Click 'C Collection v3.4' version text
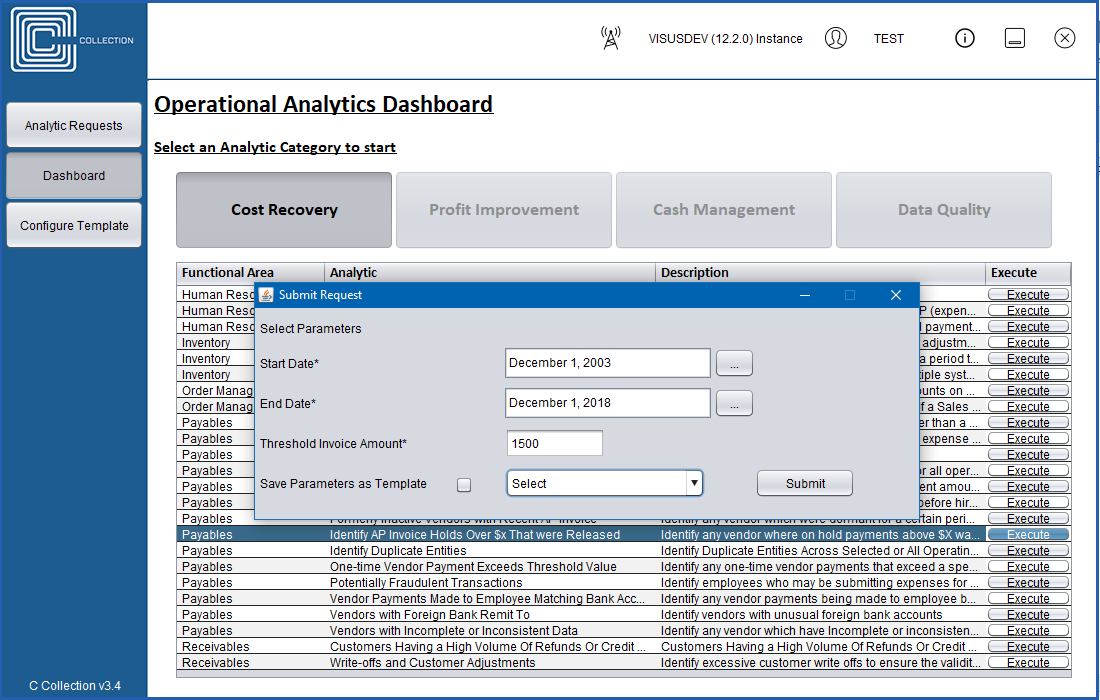 tap(75, 686)
